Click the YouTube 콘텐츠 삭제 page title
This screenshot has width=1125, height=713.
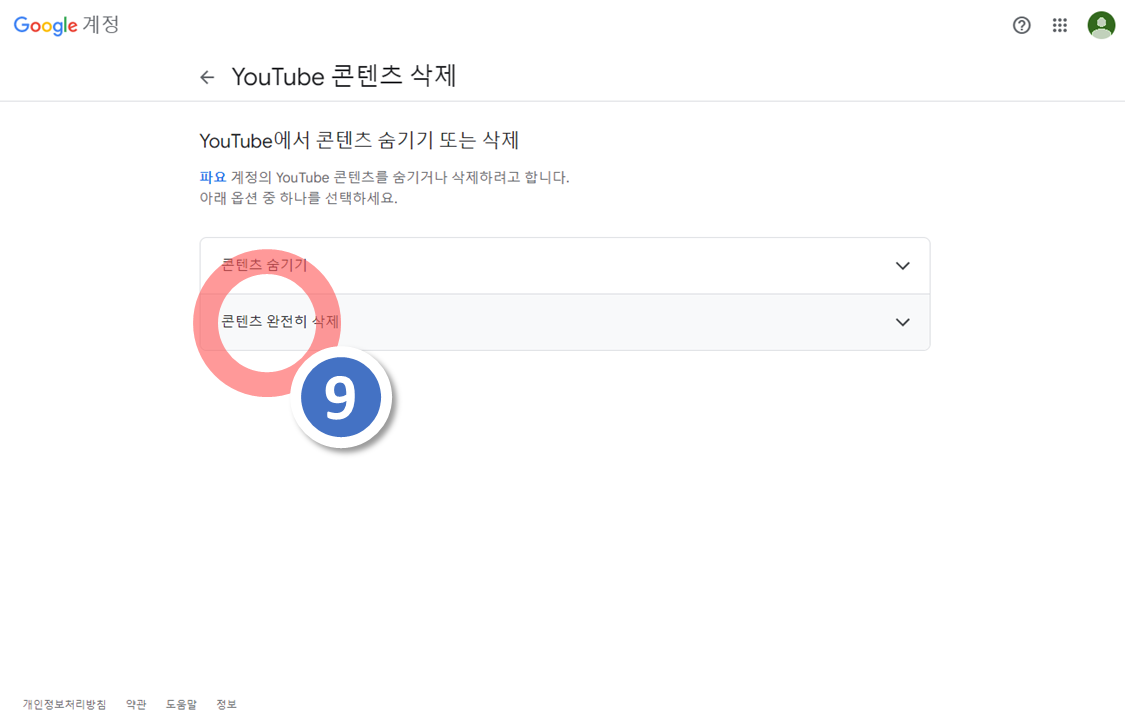coord(344,76)
